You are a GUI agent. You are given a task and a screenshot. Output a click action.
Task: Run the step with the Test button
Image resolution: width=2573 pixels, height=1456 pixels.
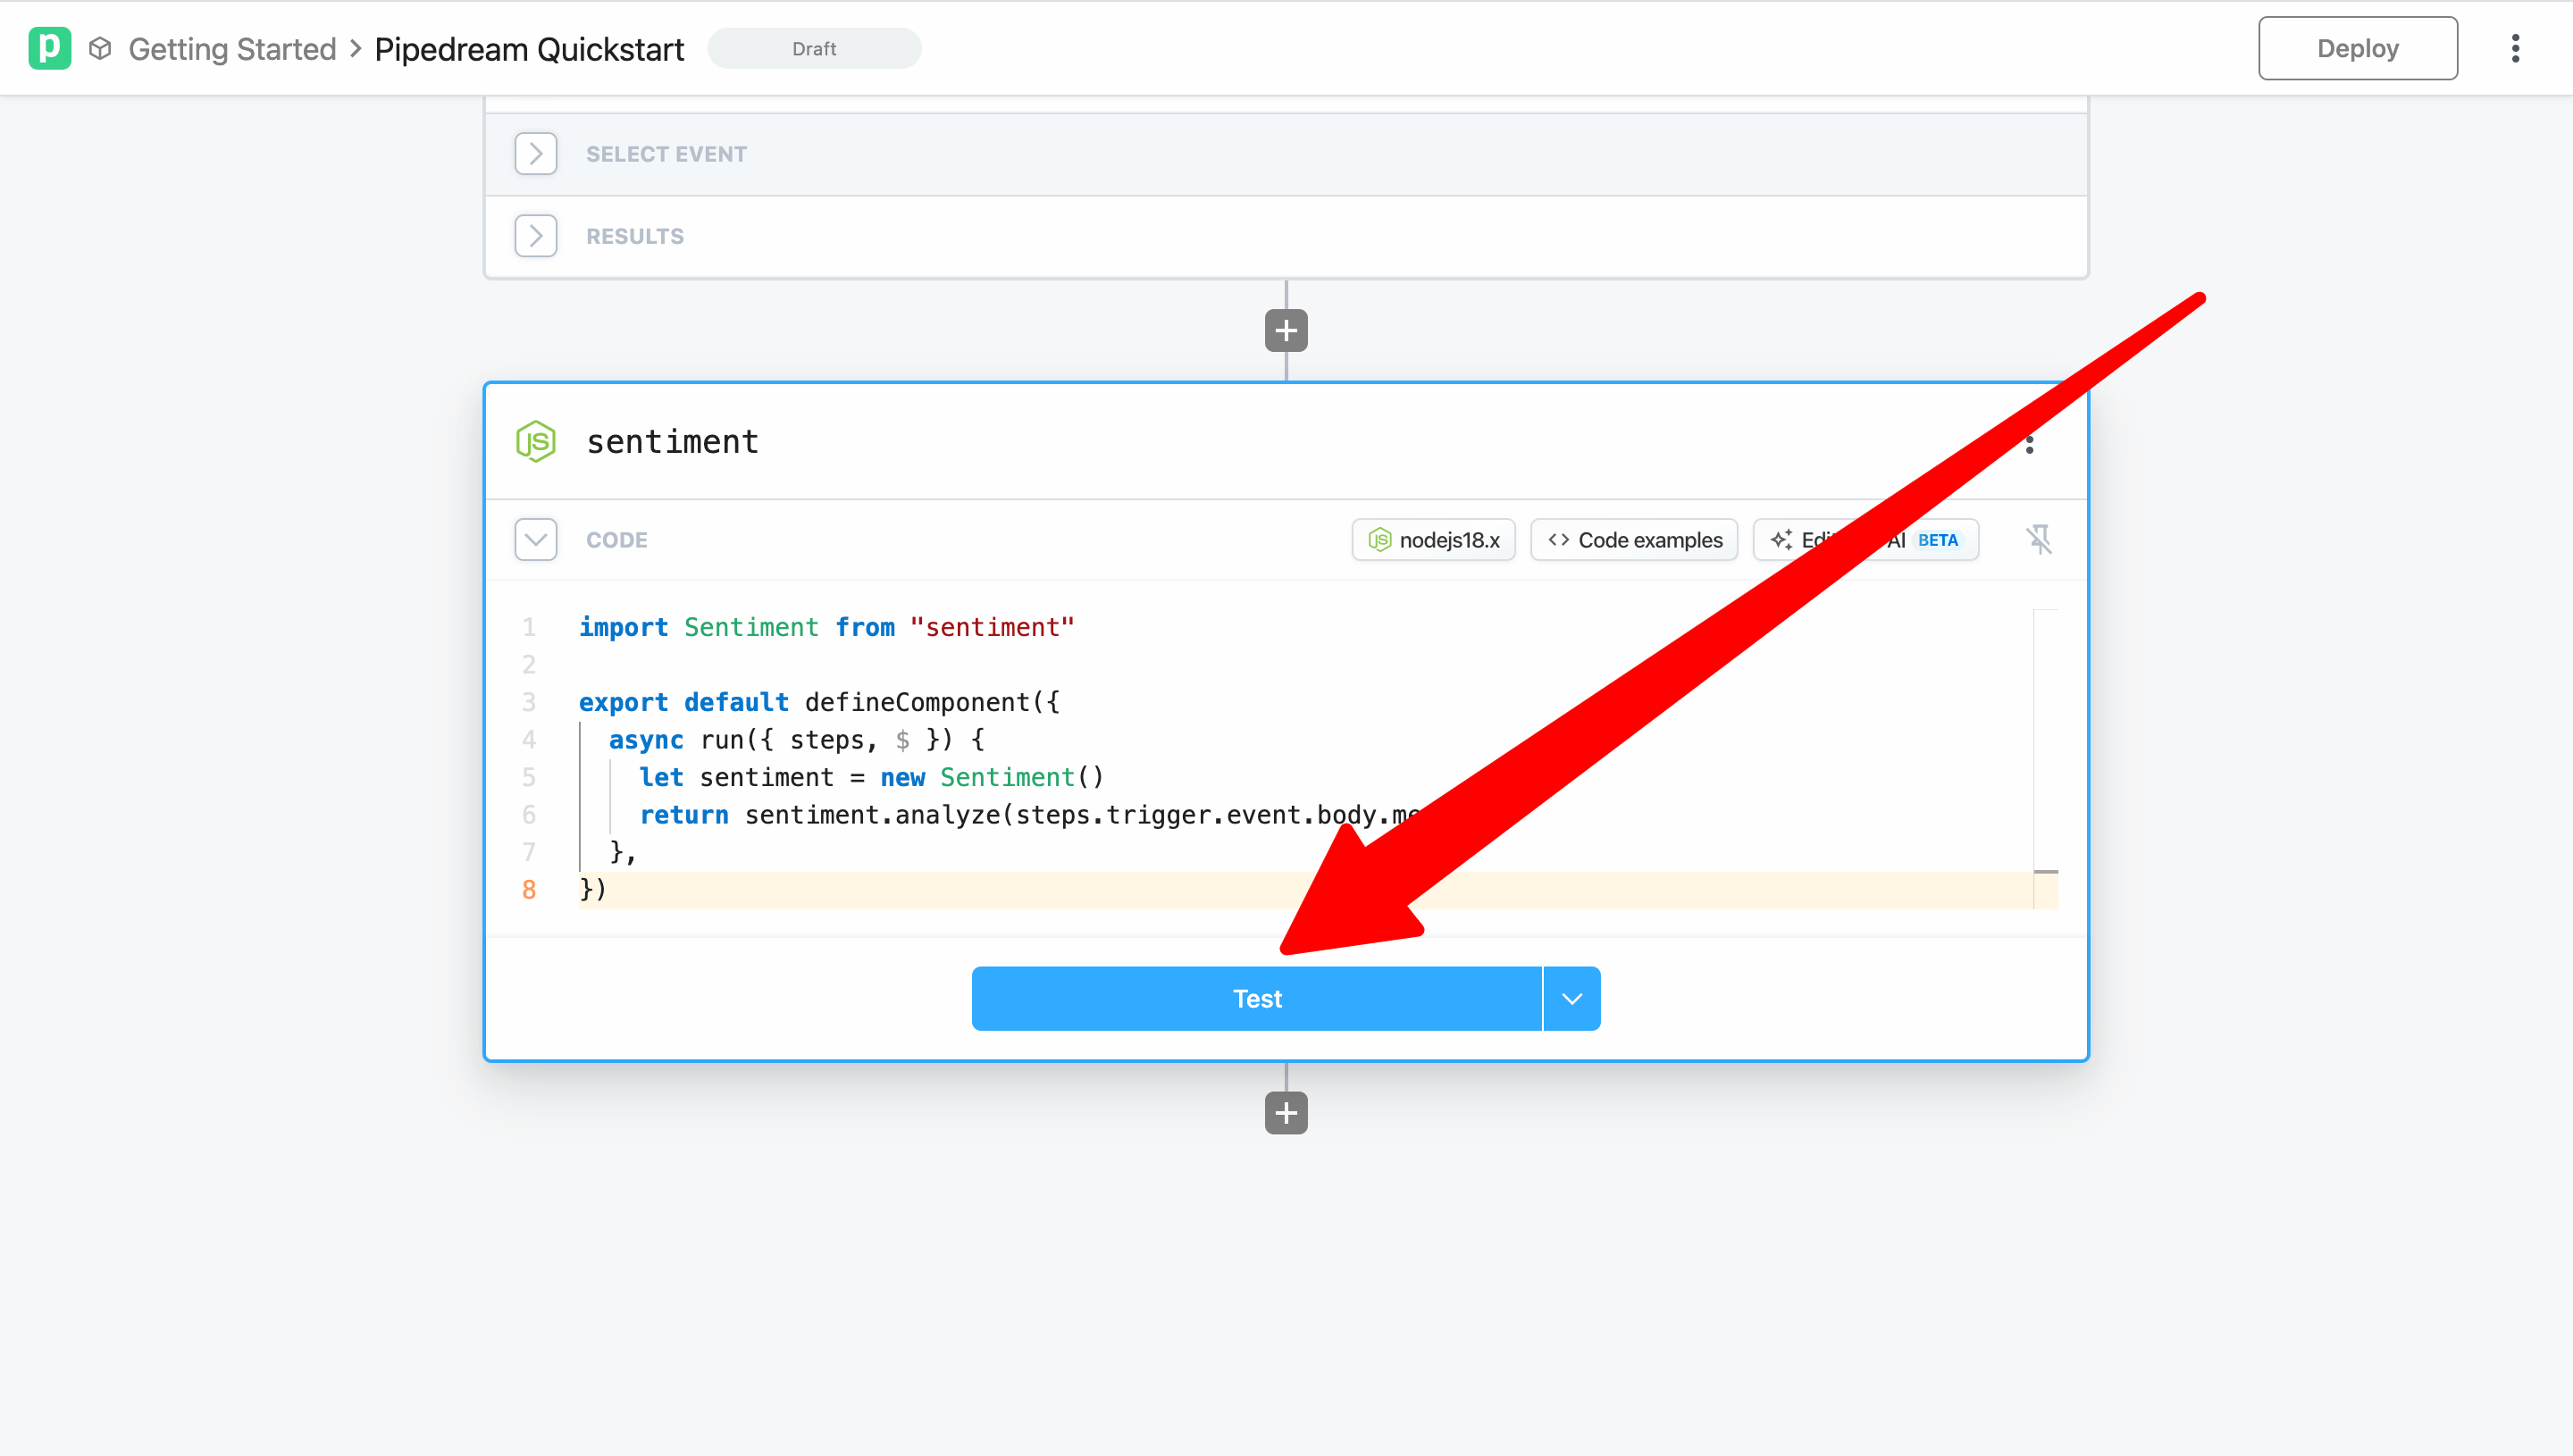tap(1257, 997)
